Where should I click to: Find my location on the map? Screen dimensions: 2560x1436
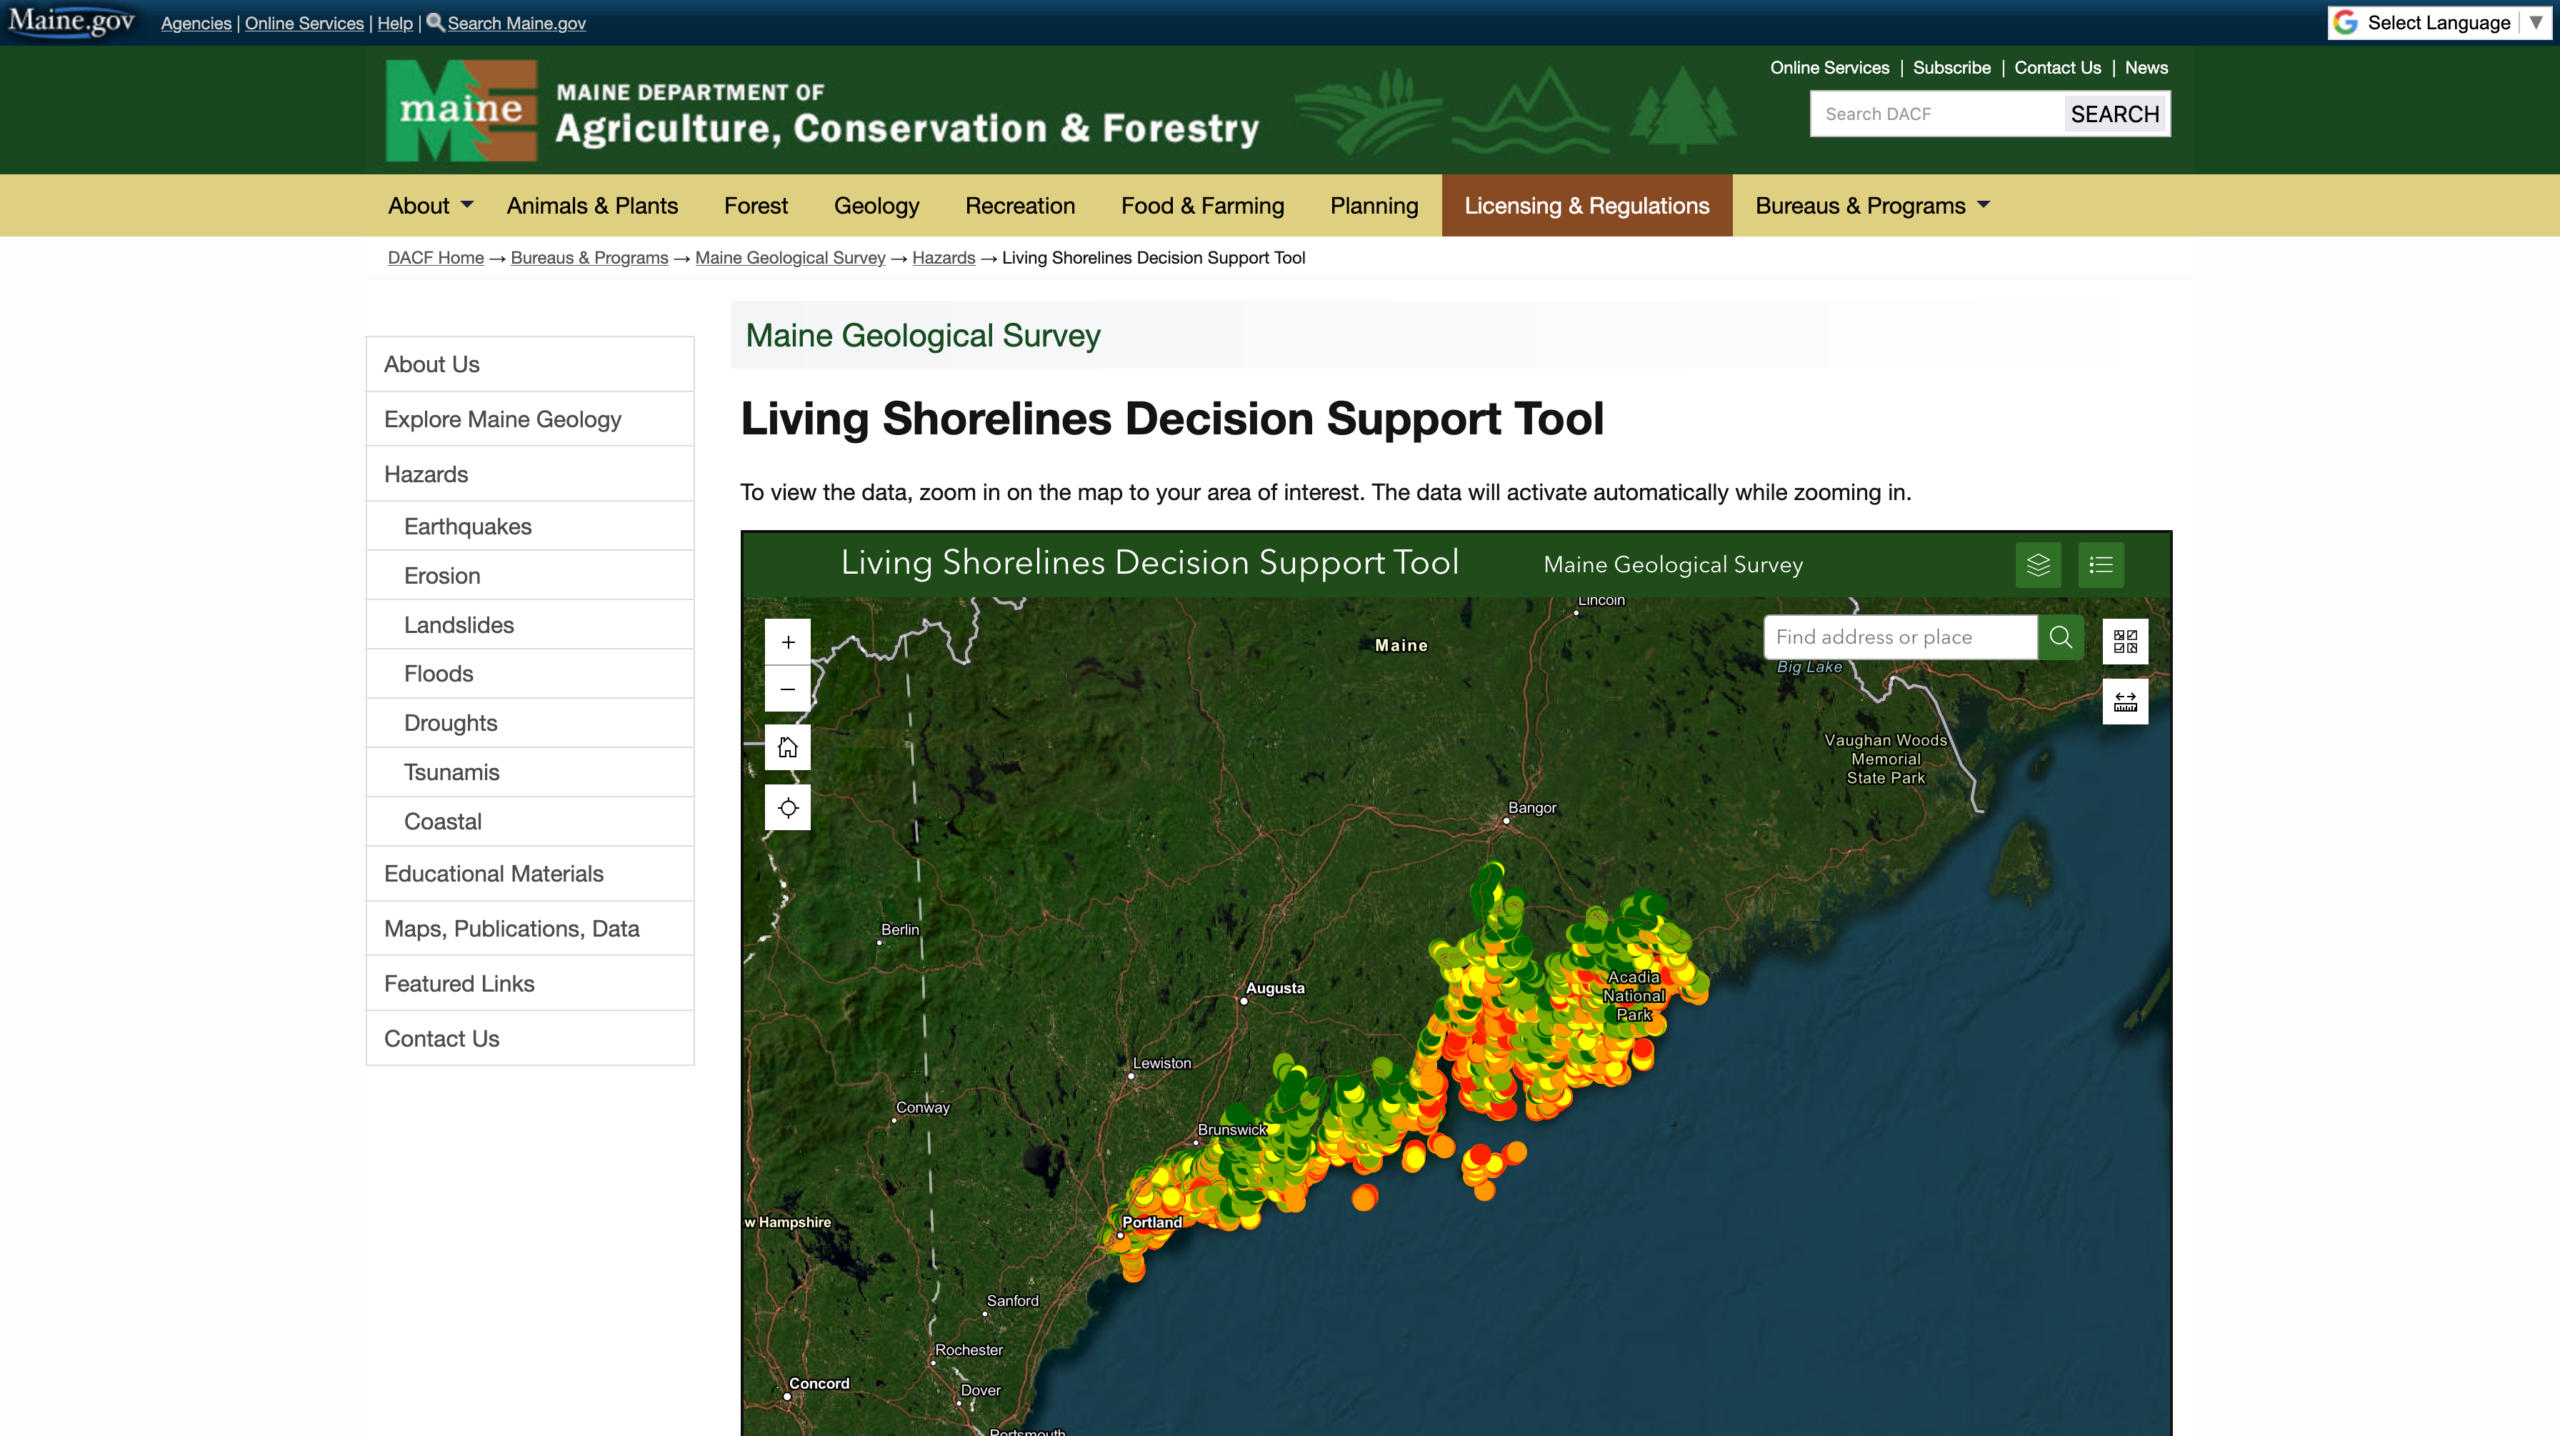coord(788,808)
